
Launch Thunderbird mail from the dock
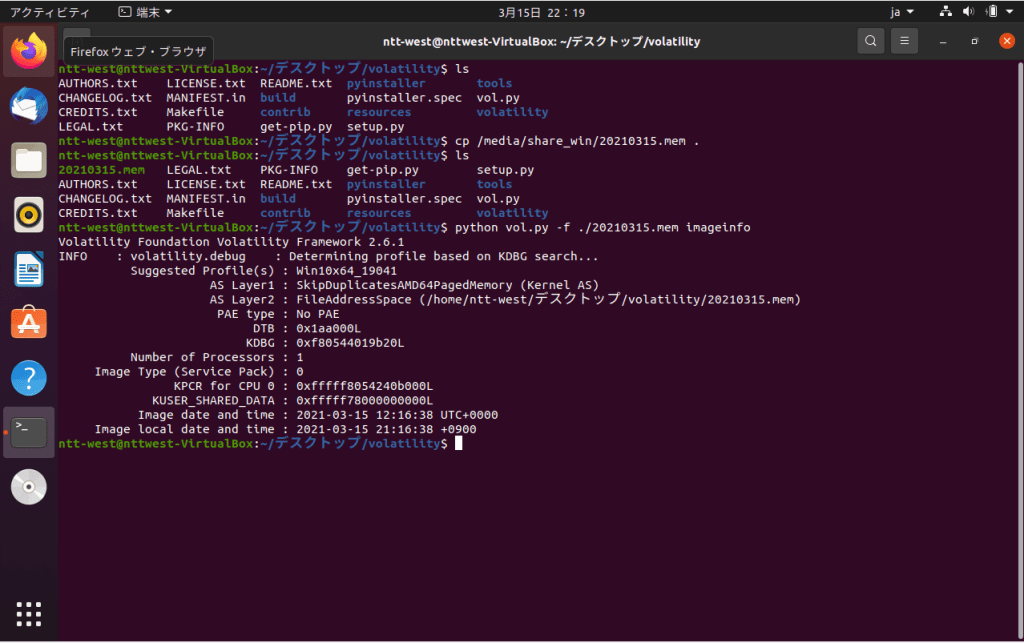point(29,105)
